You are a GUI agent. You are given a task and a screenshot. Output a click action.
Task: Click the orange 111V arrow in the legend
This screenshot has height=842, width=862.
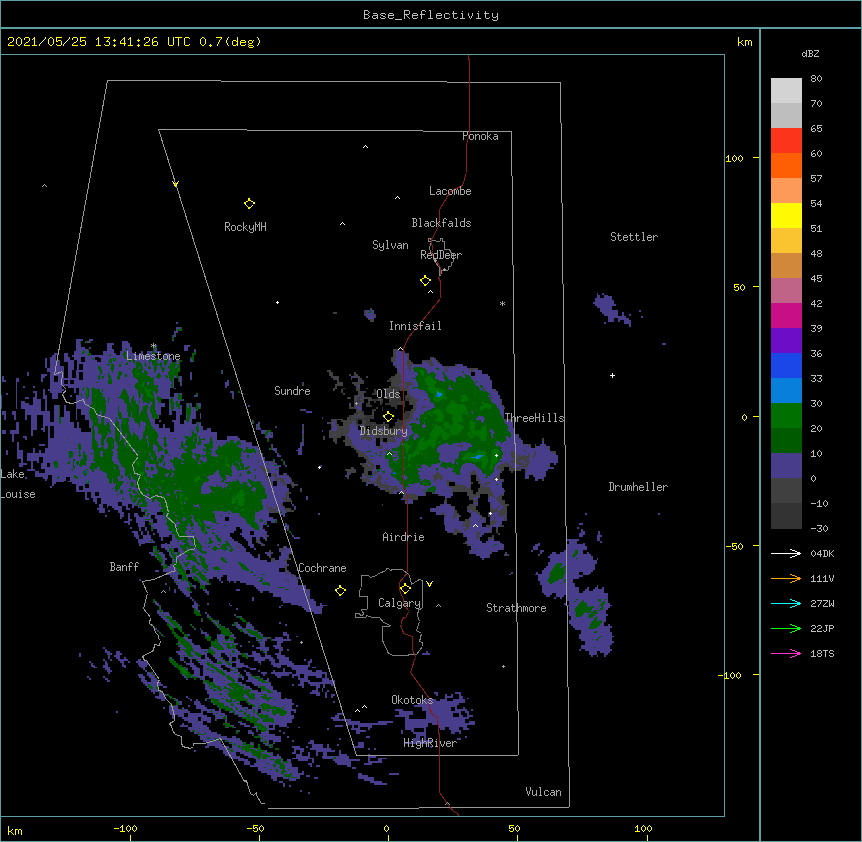coord(786,578)
